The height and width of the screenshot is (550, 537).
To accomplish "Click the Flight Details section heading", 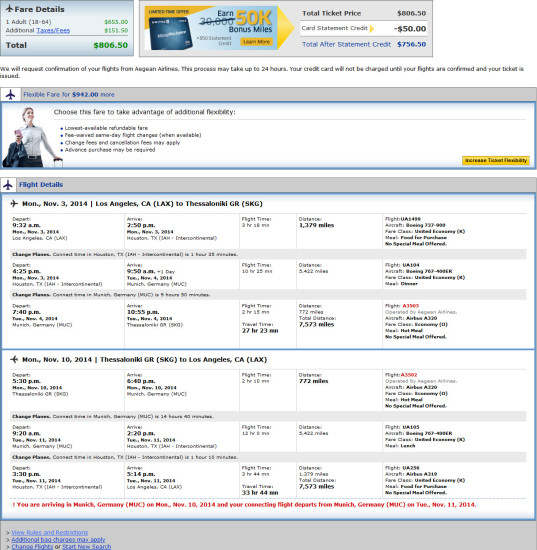I will coord(41,185).
